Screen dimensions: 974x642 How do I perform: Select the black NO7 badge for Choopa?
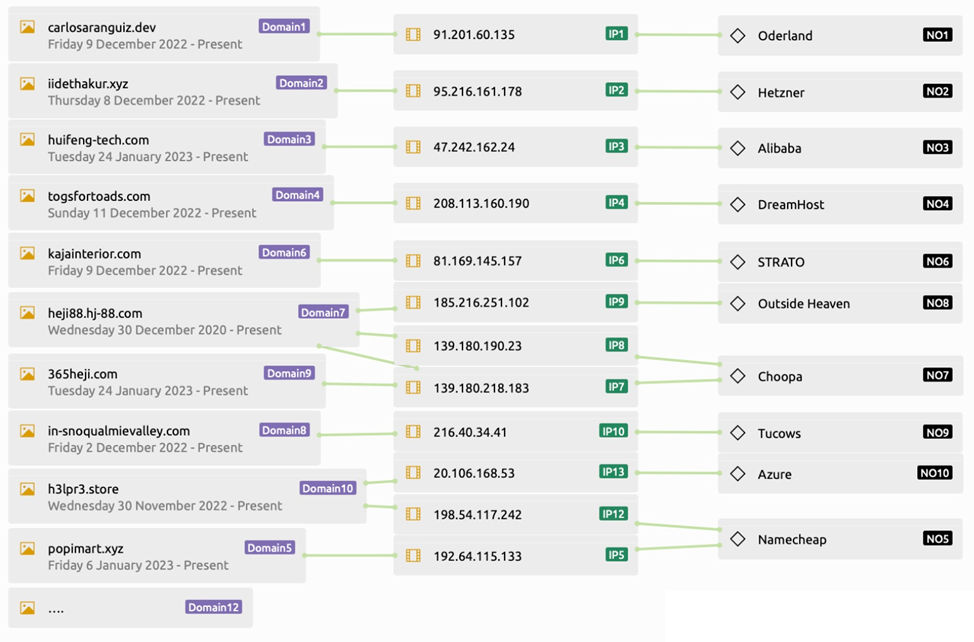[937, 375]
